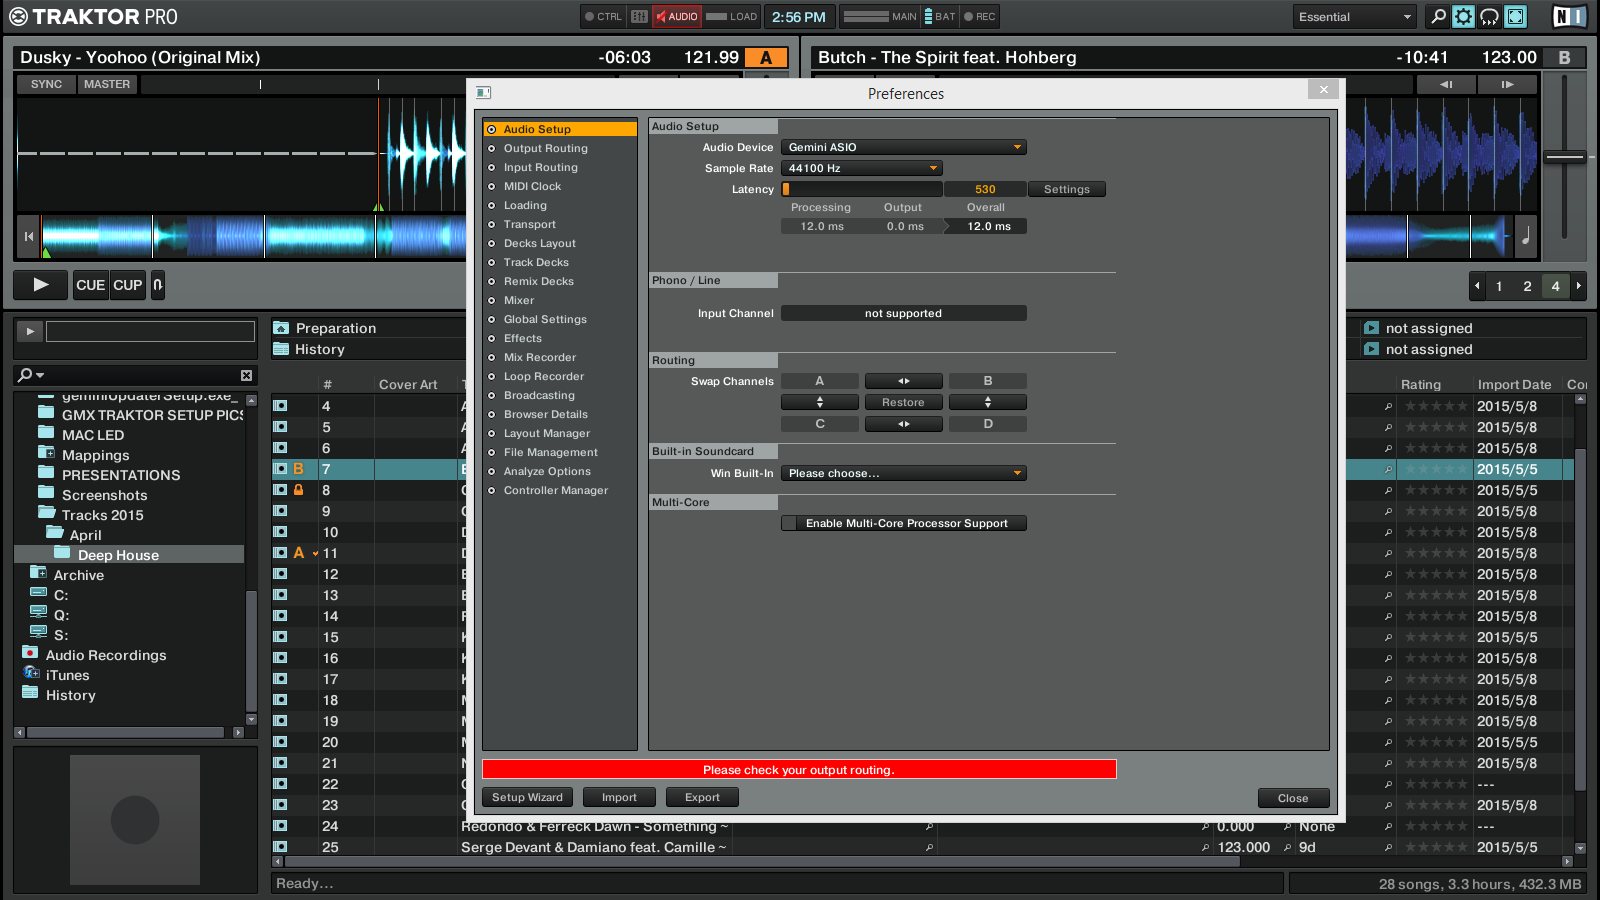The height and width of the screenshot is (900, 1600).
Task: Play Deck A with the play button
Action: pos(40,285)
